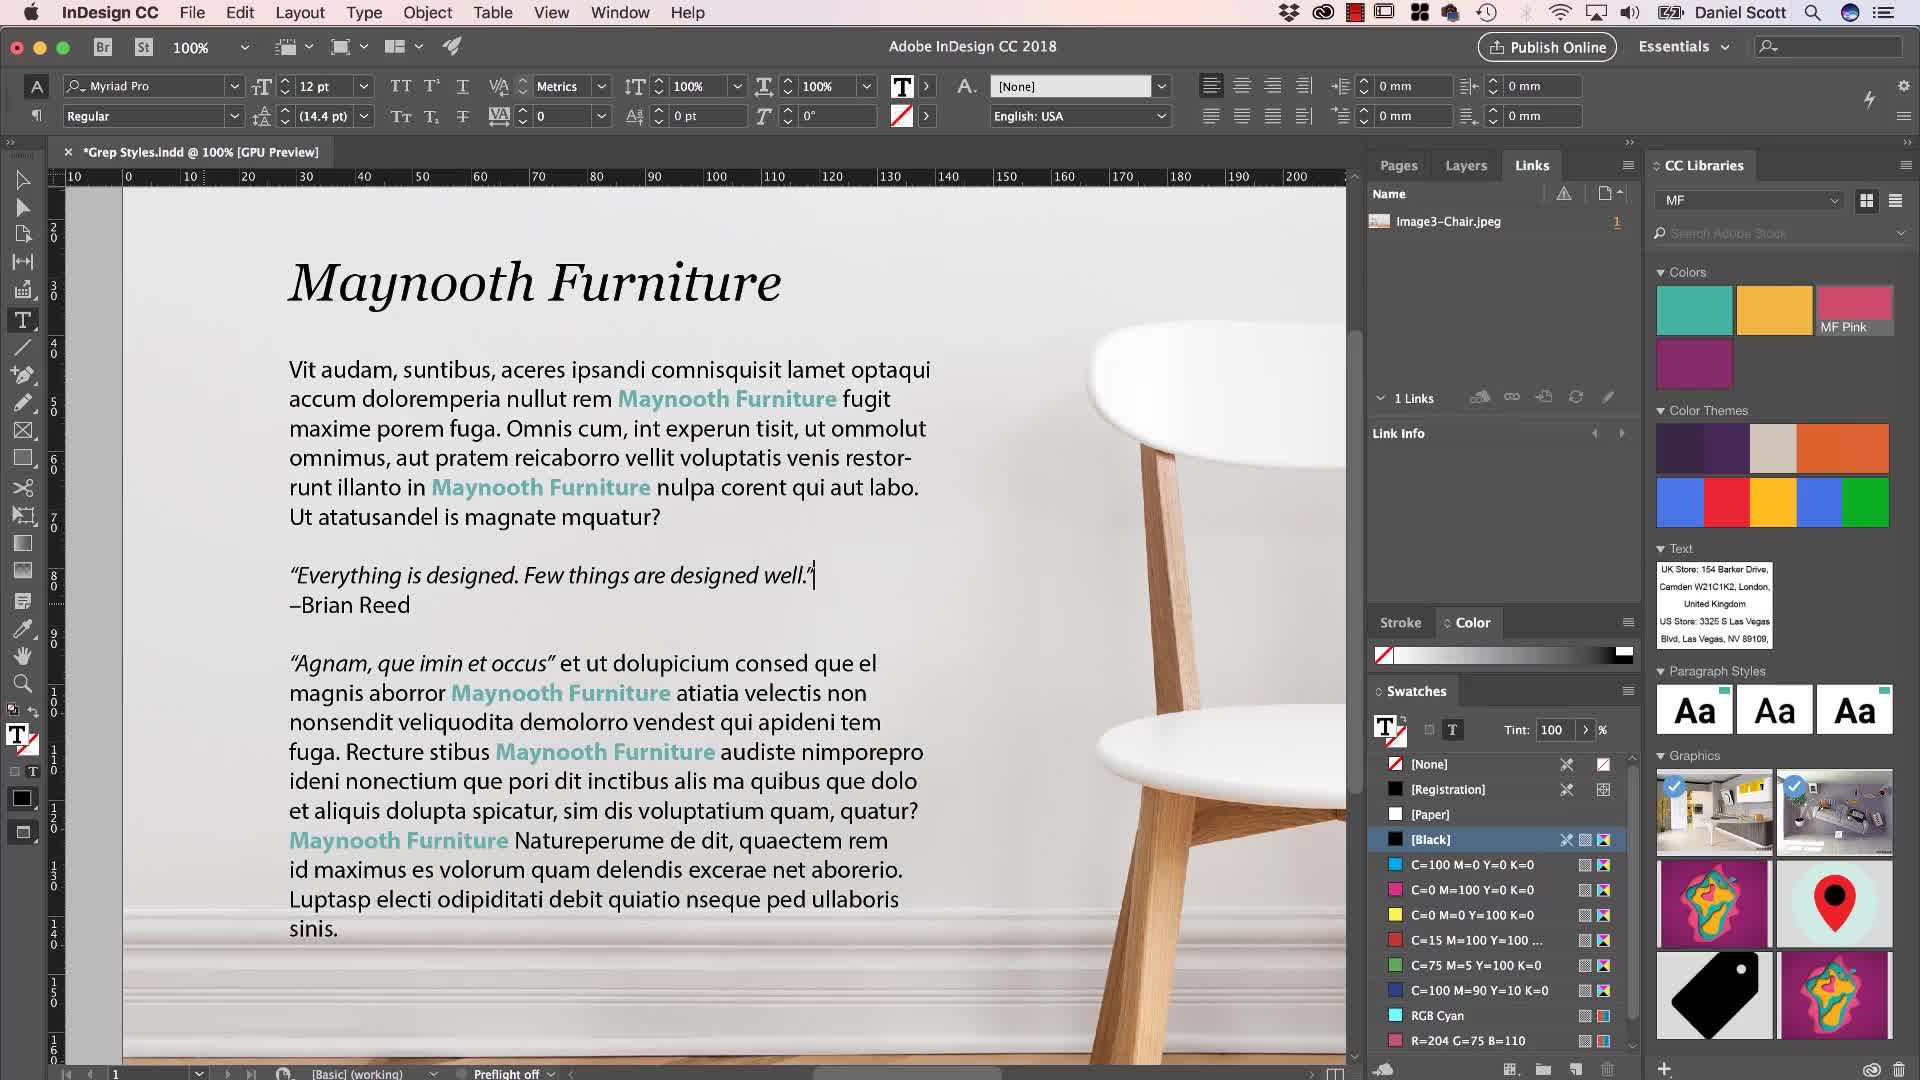Click Update Link refresh icon
Viewport: 1920px width, 1080px height.
[1576, 397]
